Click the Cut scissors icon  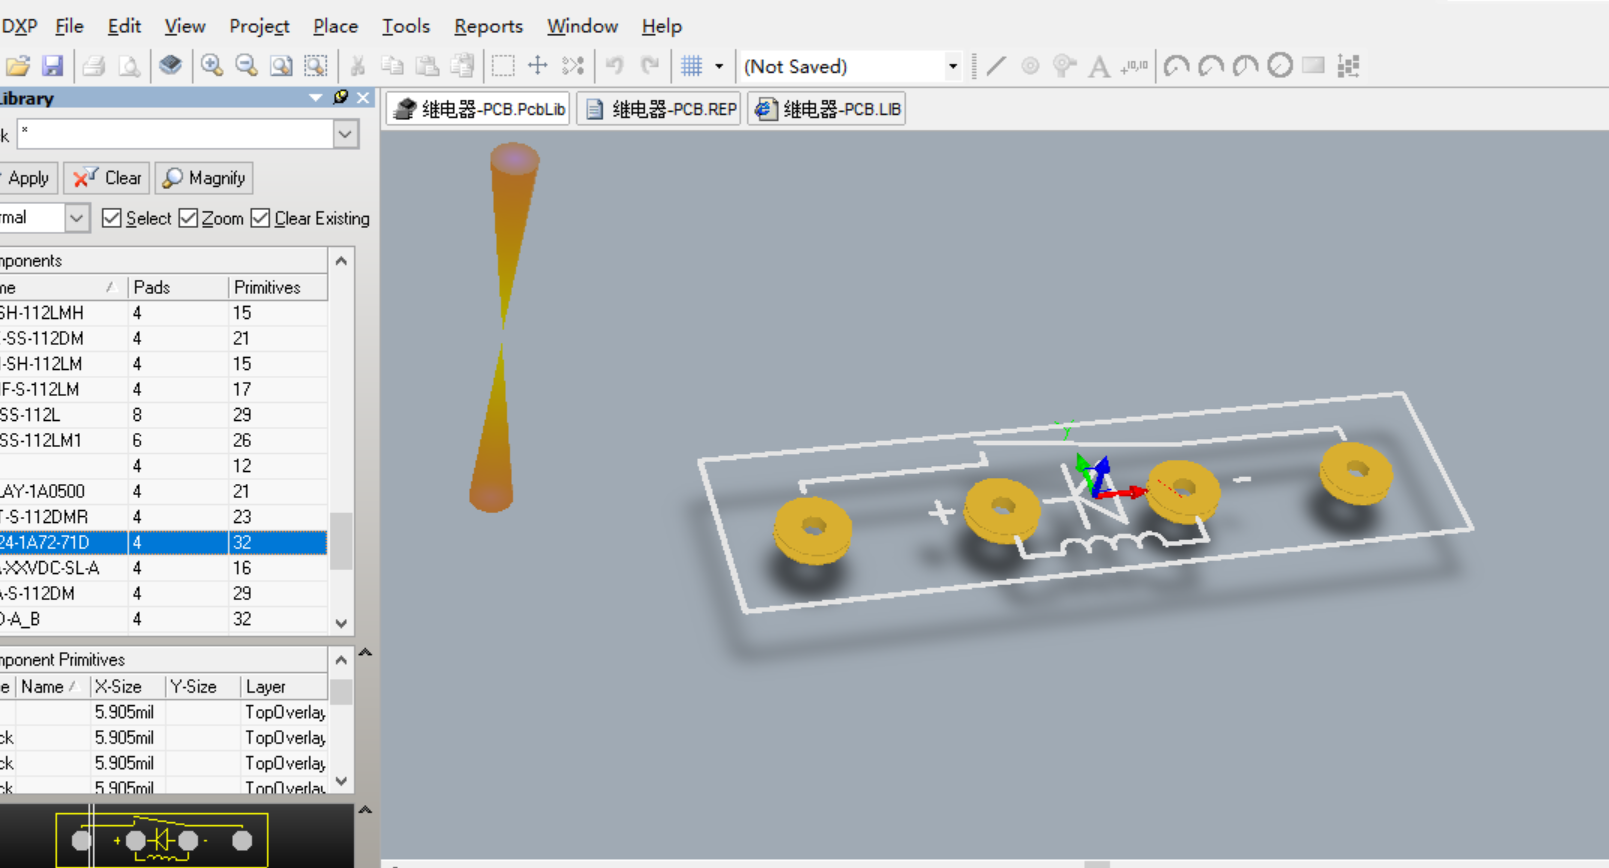tap(357, 66)
